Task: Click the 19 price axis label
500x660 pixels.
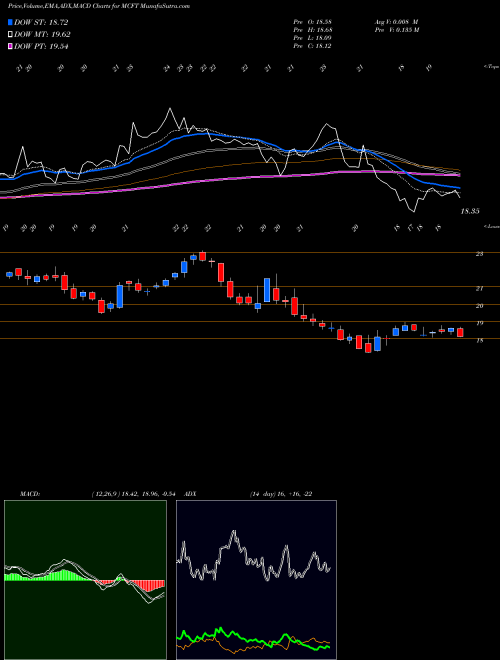Action: (479, 323)
